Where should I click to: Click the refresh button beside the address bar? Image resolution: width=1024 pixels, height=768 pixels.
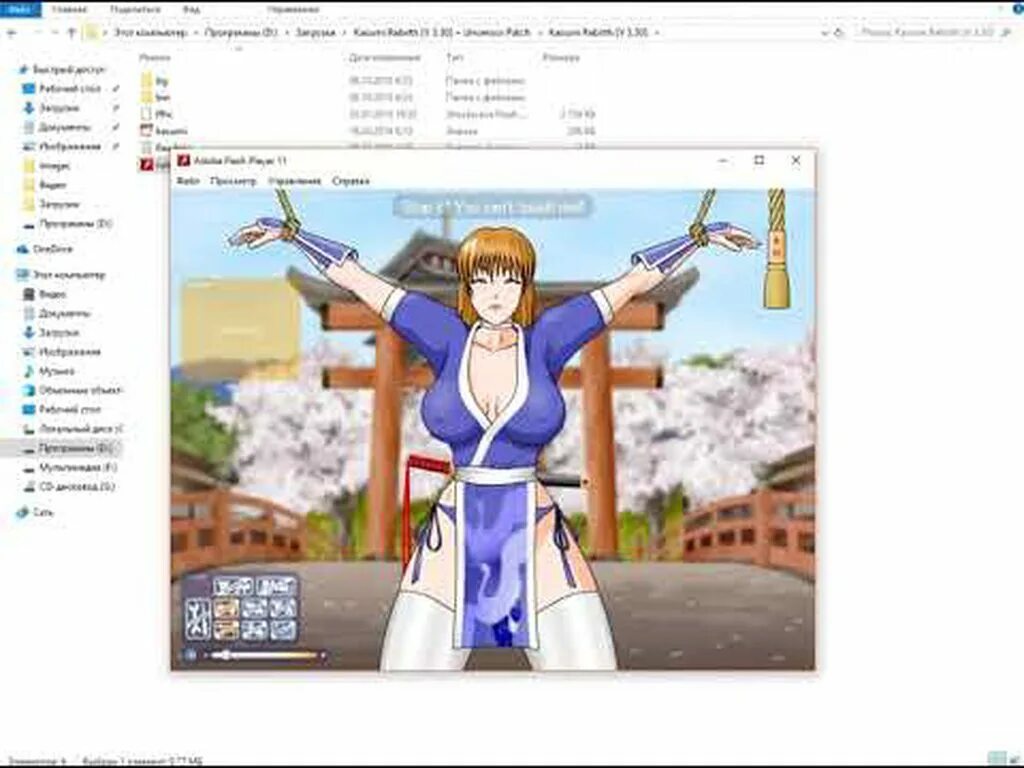[839, 32]
